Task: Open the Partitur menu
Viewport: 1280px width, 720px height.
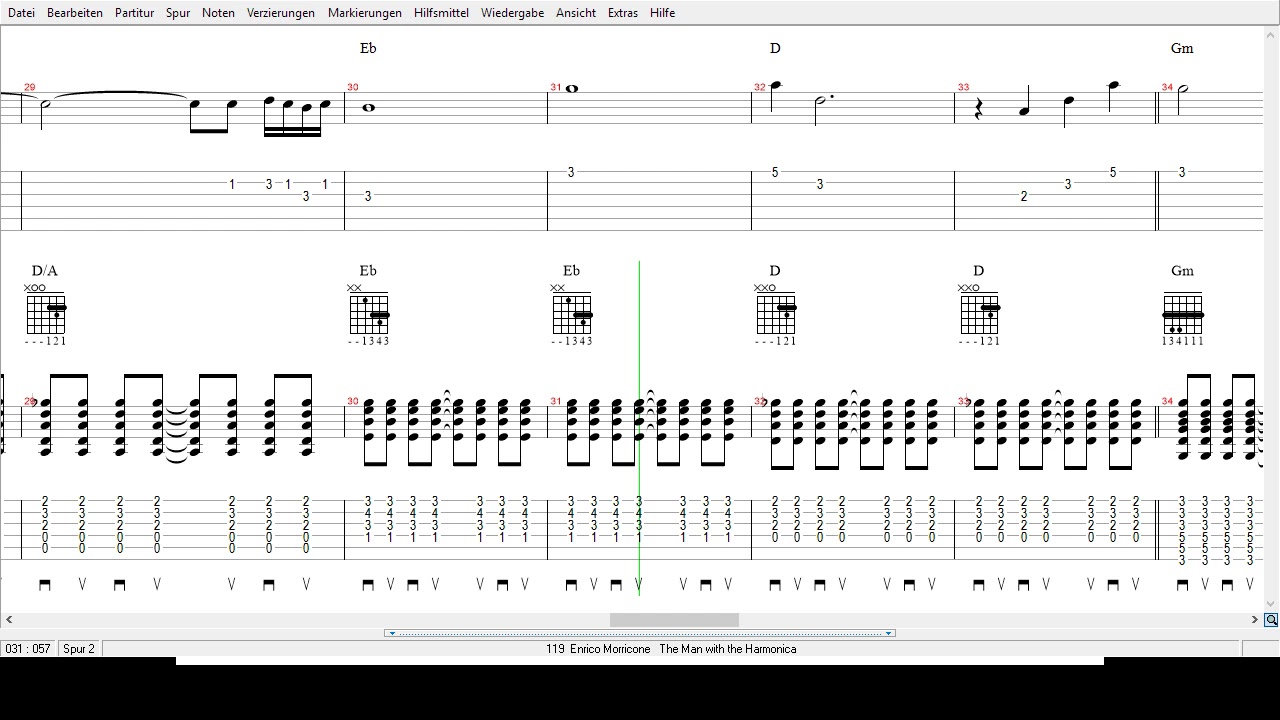Action: (134, 13)
